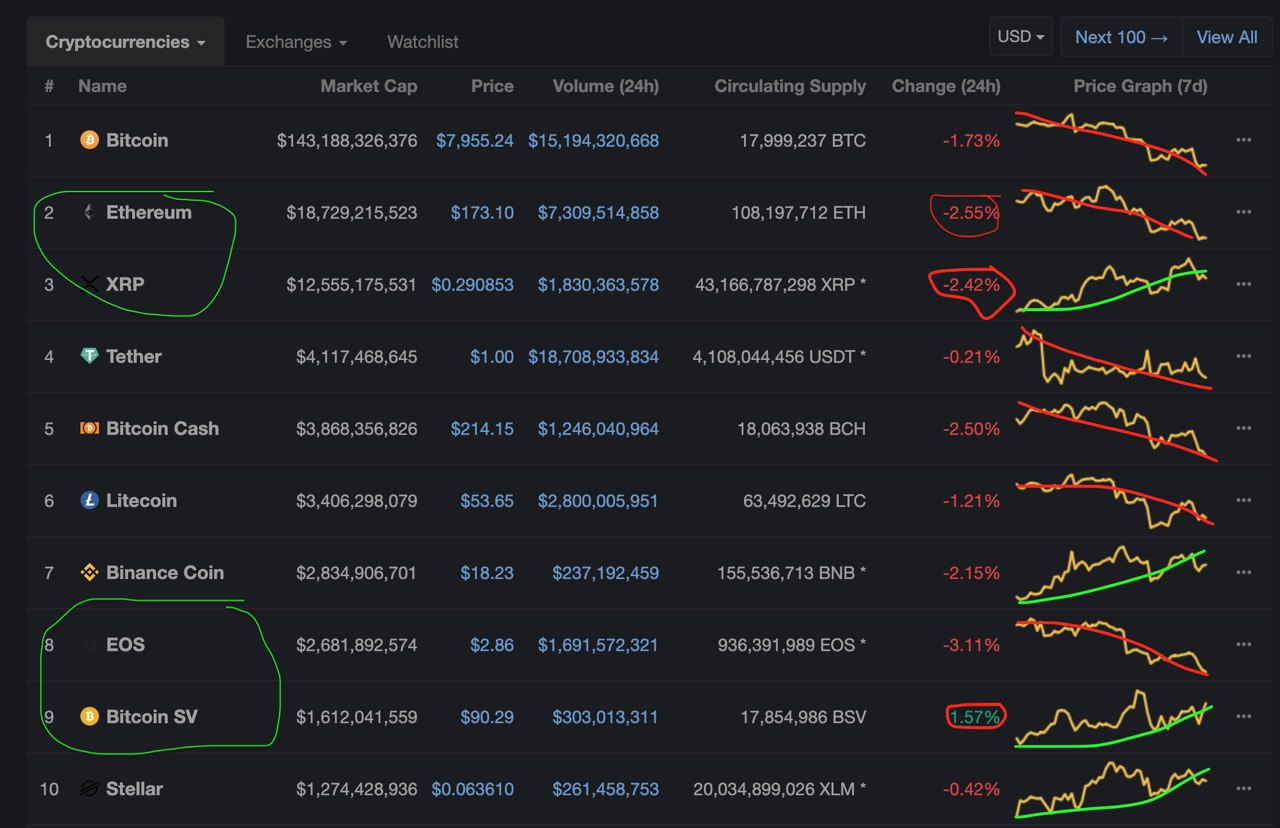
Task: Open the more options menu for Stellar
Action: tap(1244, 788)
